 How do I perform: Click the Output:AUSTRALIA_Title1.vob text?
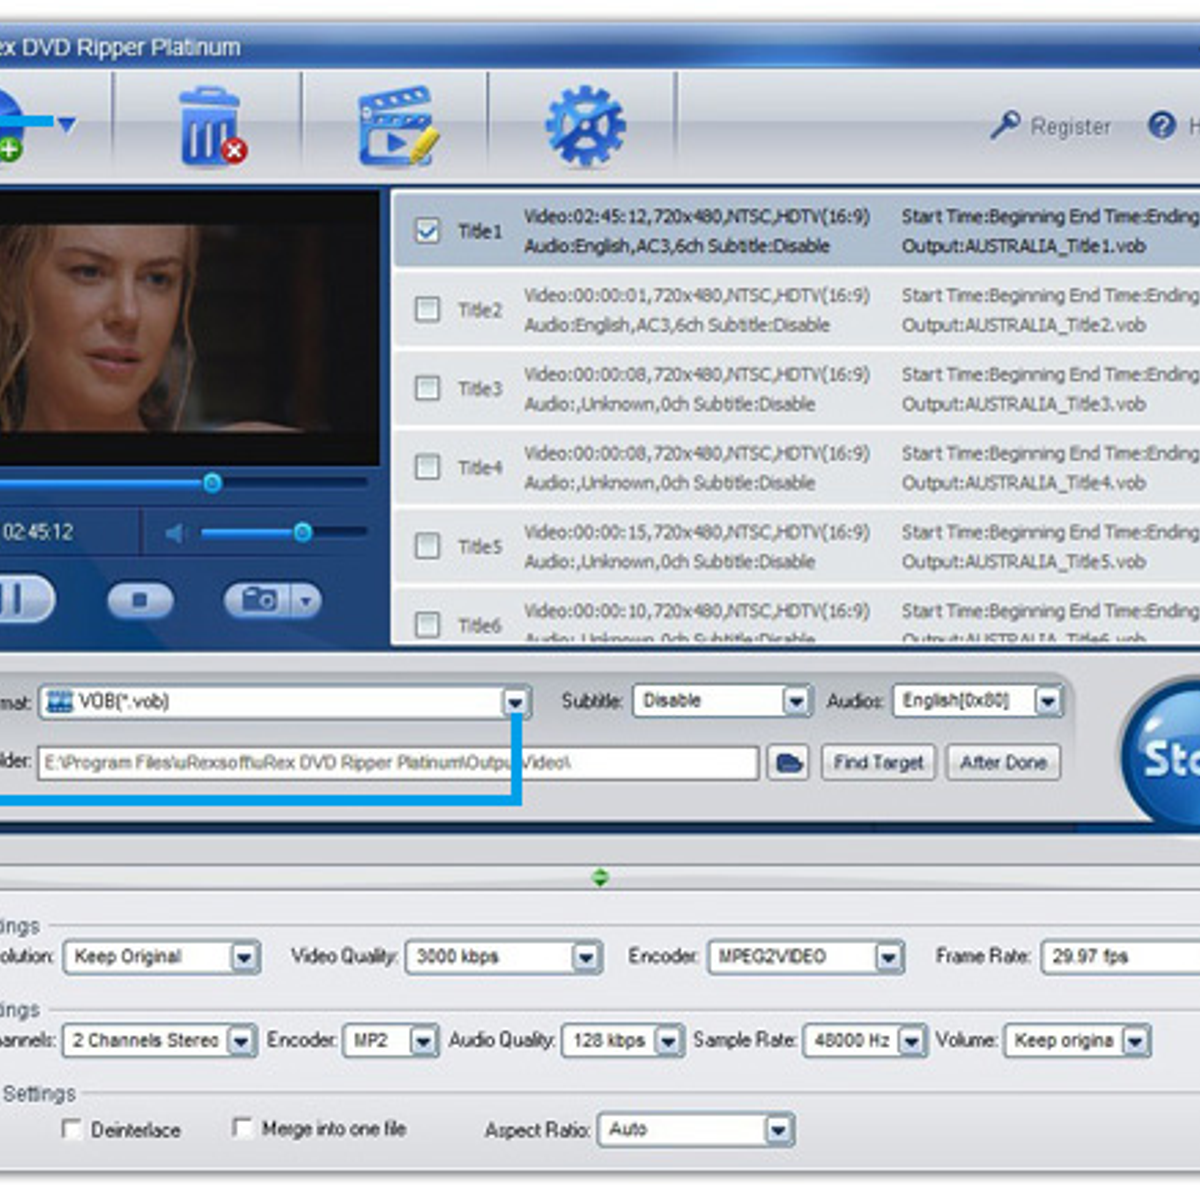click(1024, 246)
